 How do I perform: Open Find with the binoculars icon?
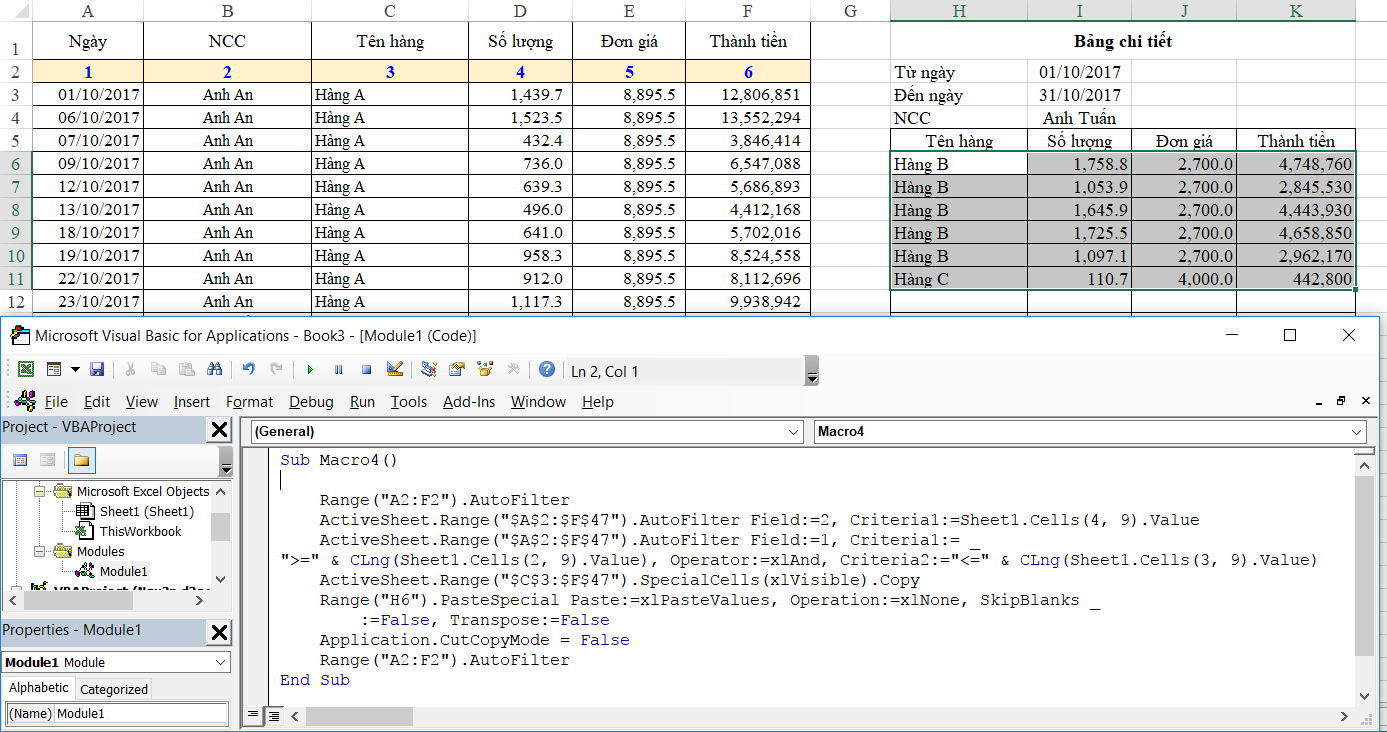pos(214,370)
